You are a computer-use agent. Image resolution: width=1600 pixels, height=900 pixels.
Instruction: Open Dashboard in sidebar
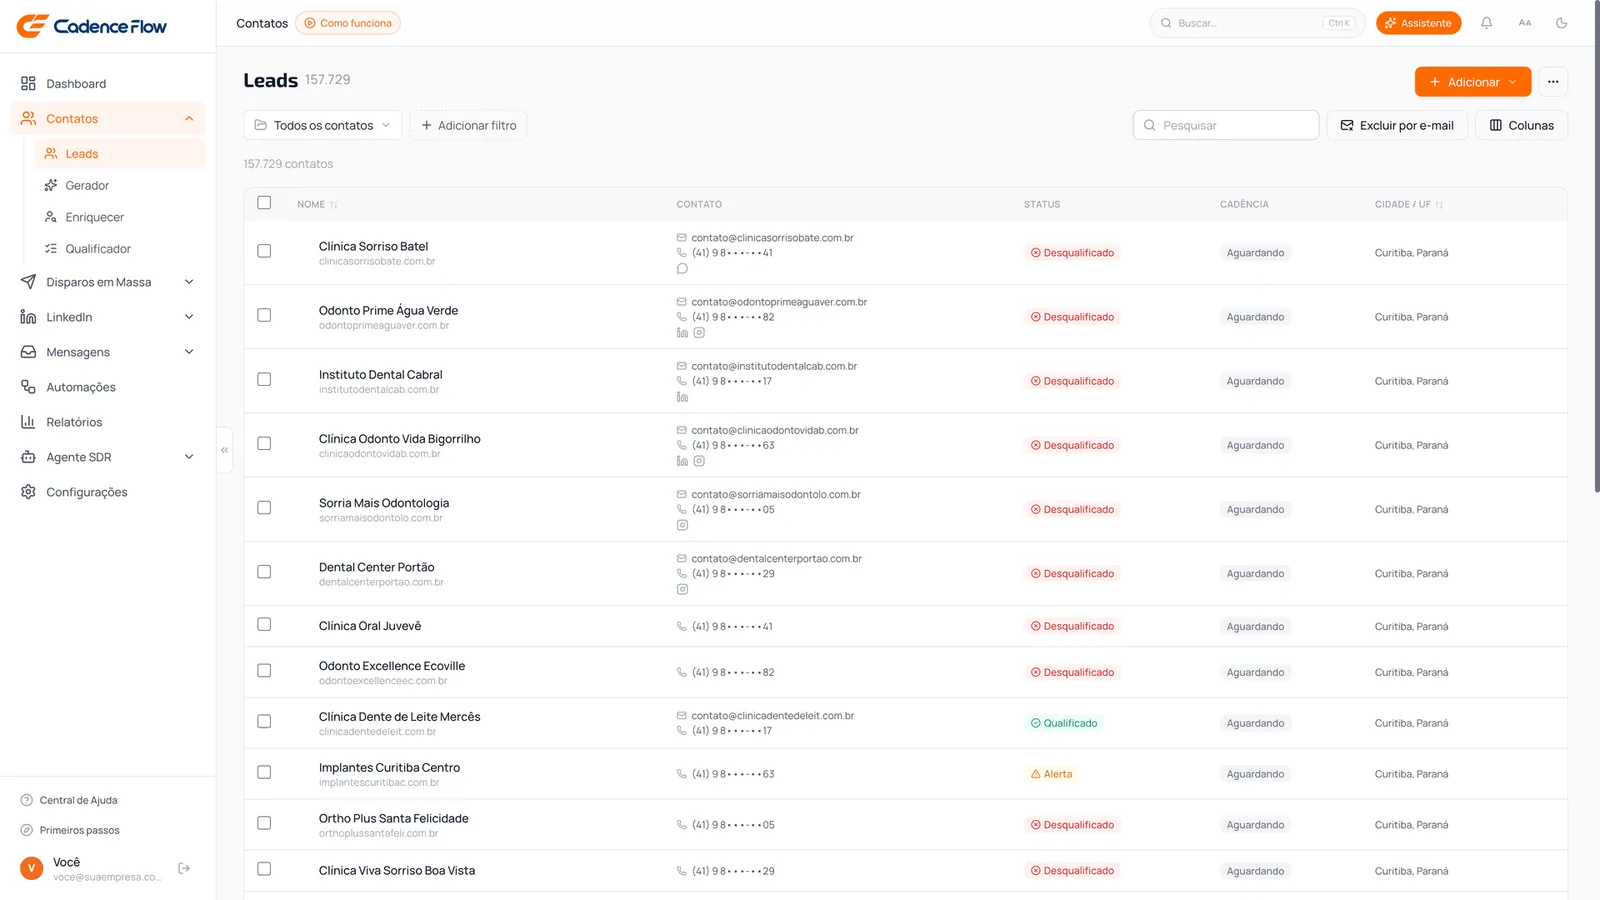(108, 84)
